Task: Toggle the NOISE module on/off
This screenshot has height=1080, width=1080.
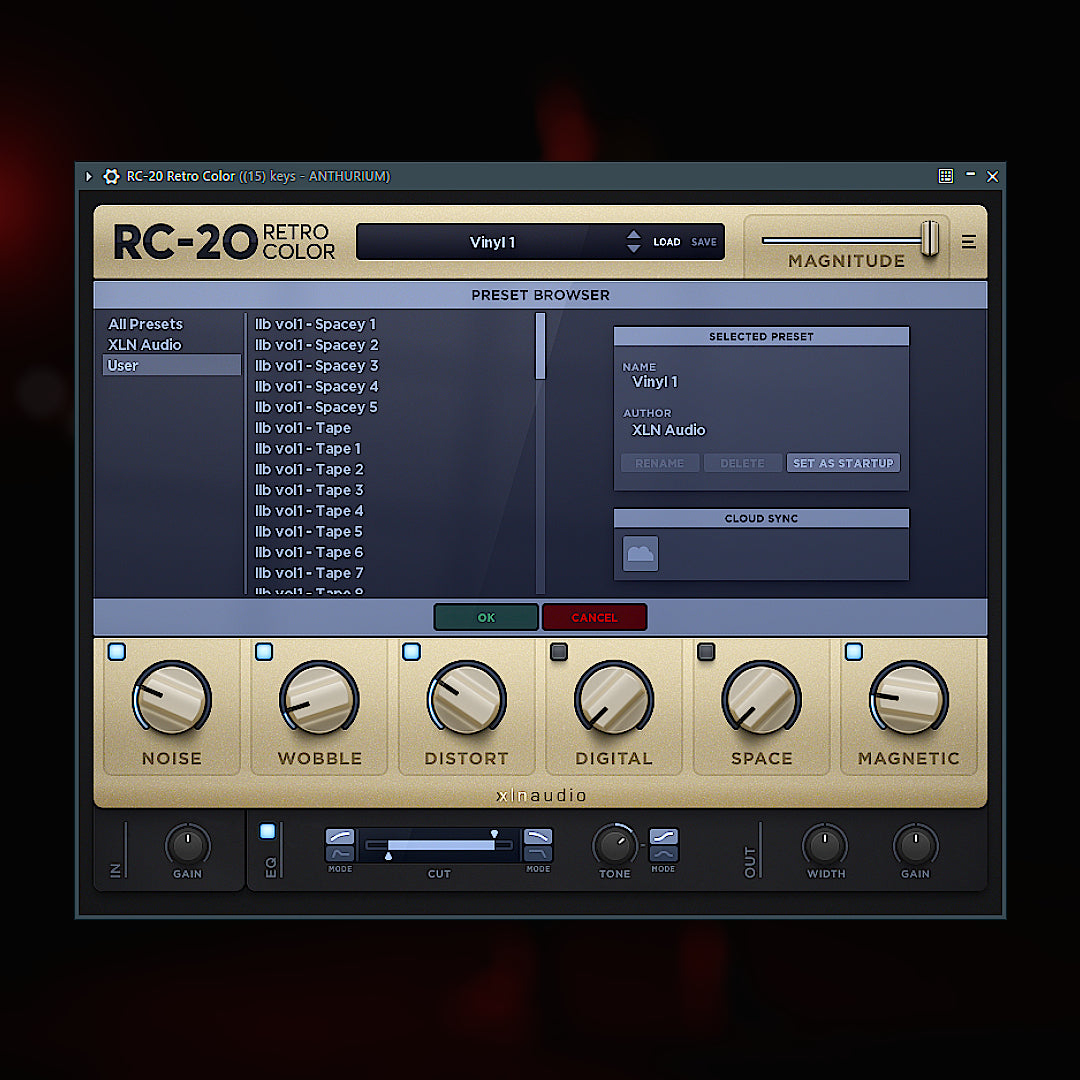Action: 117,652
